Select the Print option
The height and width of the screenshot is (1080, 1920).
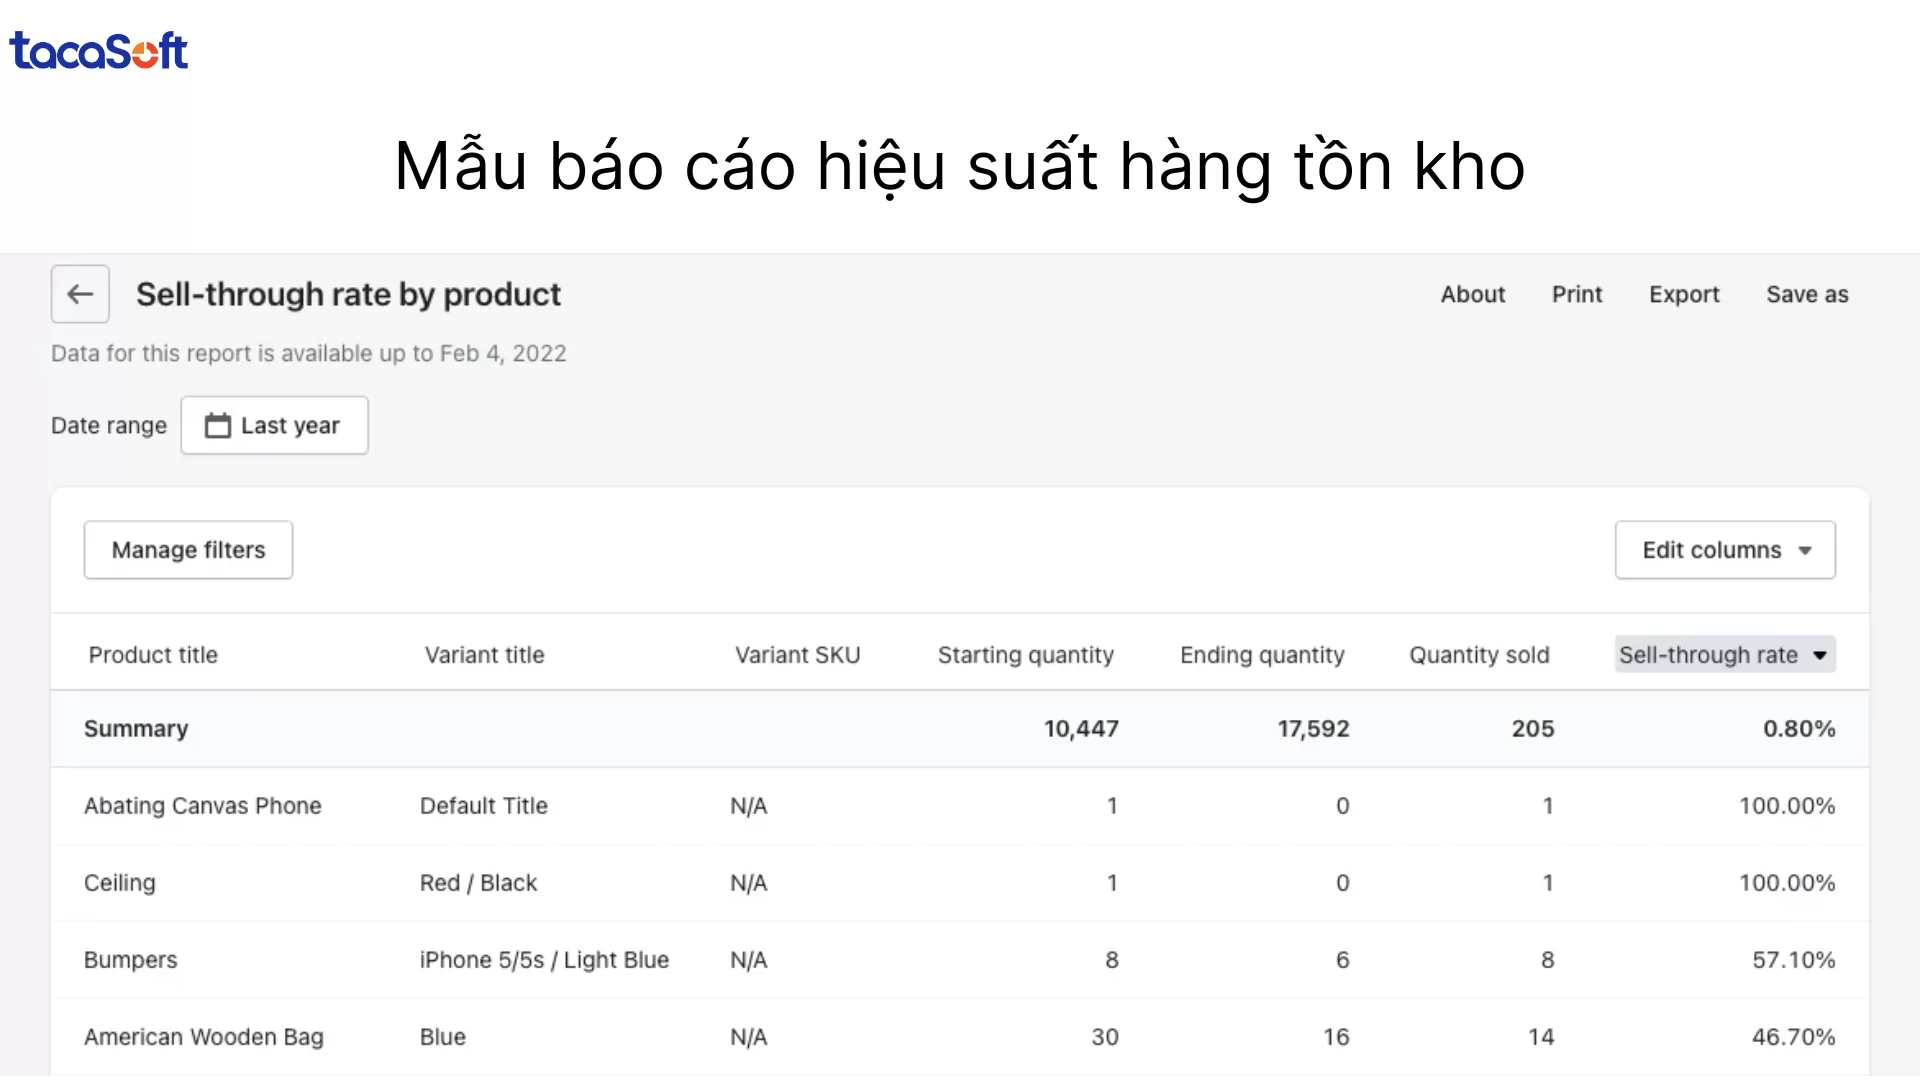click(x=1577, y=294)
